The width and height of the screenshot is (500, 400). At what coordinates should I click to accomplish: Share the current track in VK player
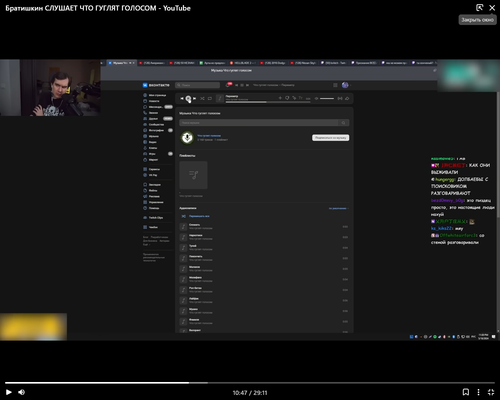click(x=347, y=98)
